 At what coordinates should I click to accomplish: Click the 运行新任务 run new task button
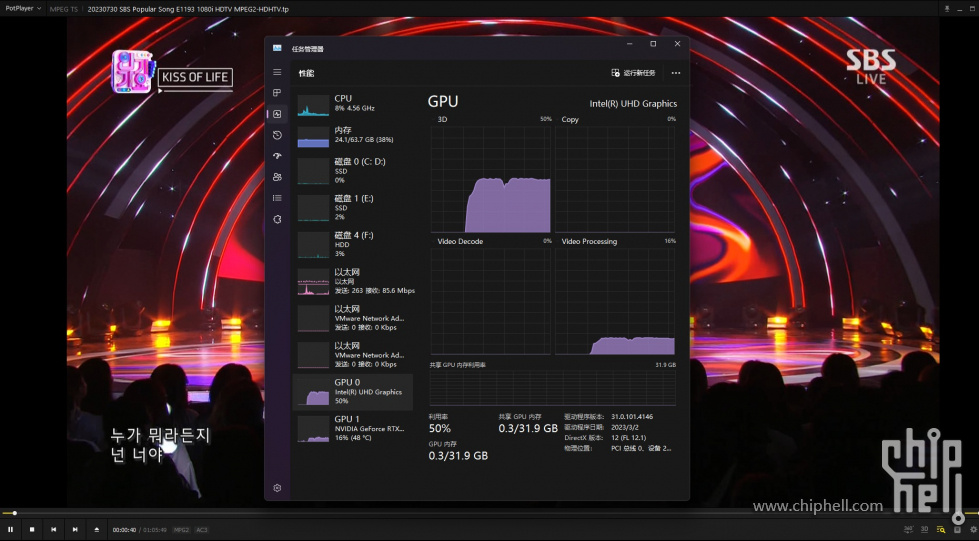[633, 73]
